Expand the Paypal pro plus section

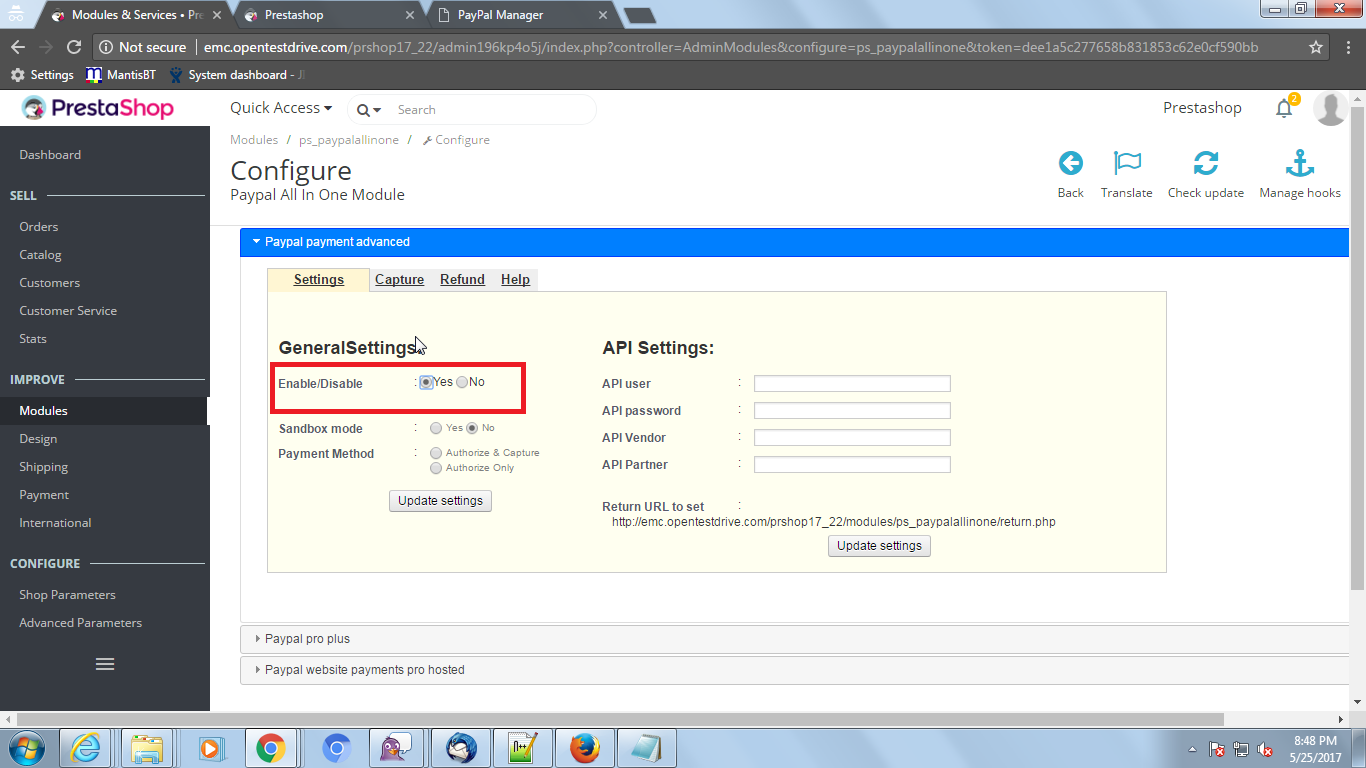click(795, 639)
